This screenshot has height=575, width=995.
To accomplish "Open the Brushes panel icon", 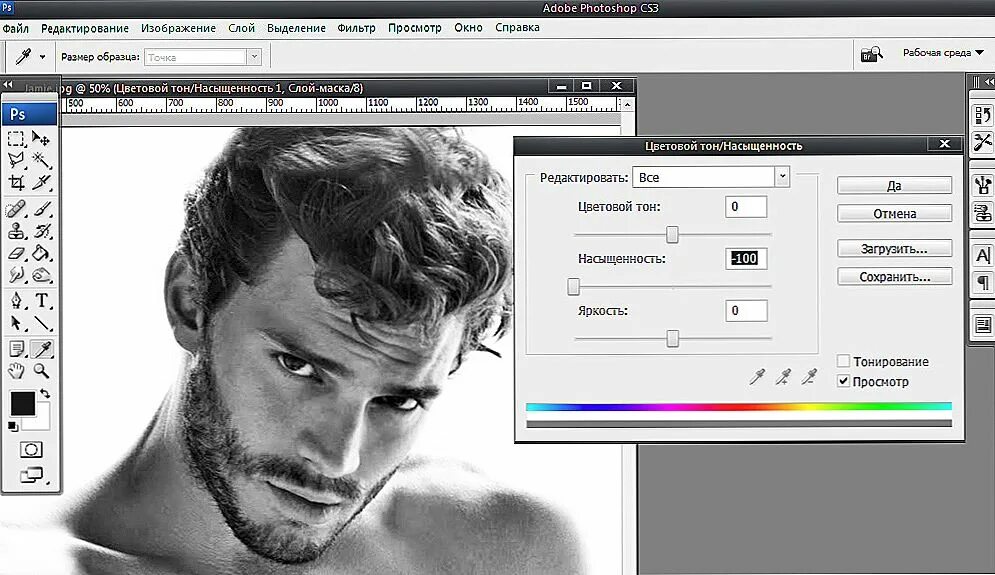I will 982,185.
